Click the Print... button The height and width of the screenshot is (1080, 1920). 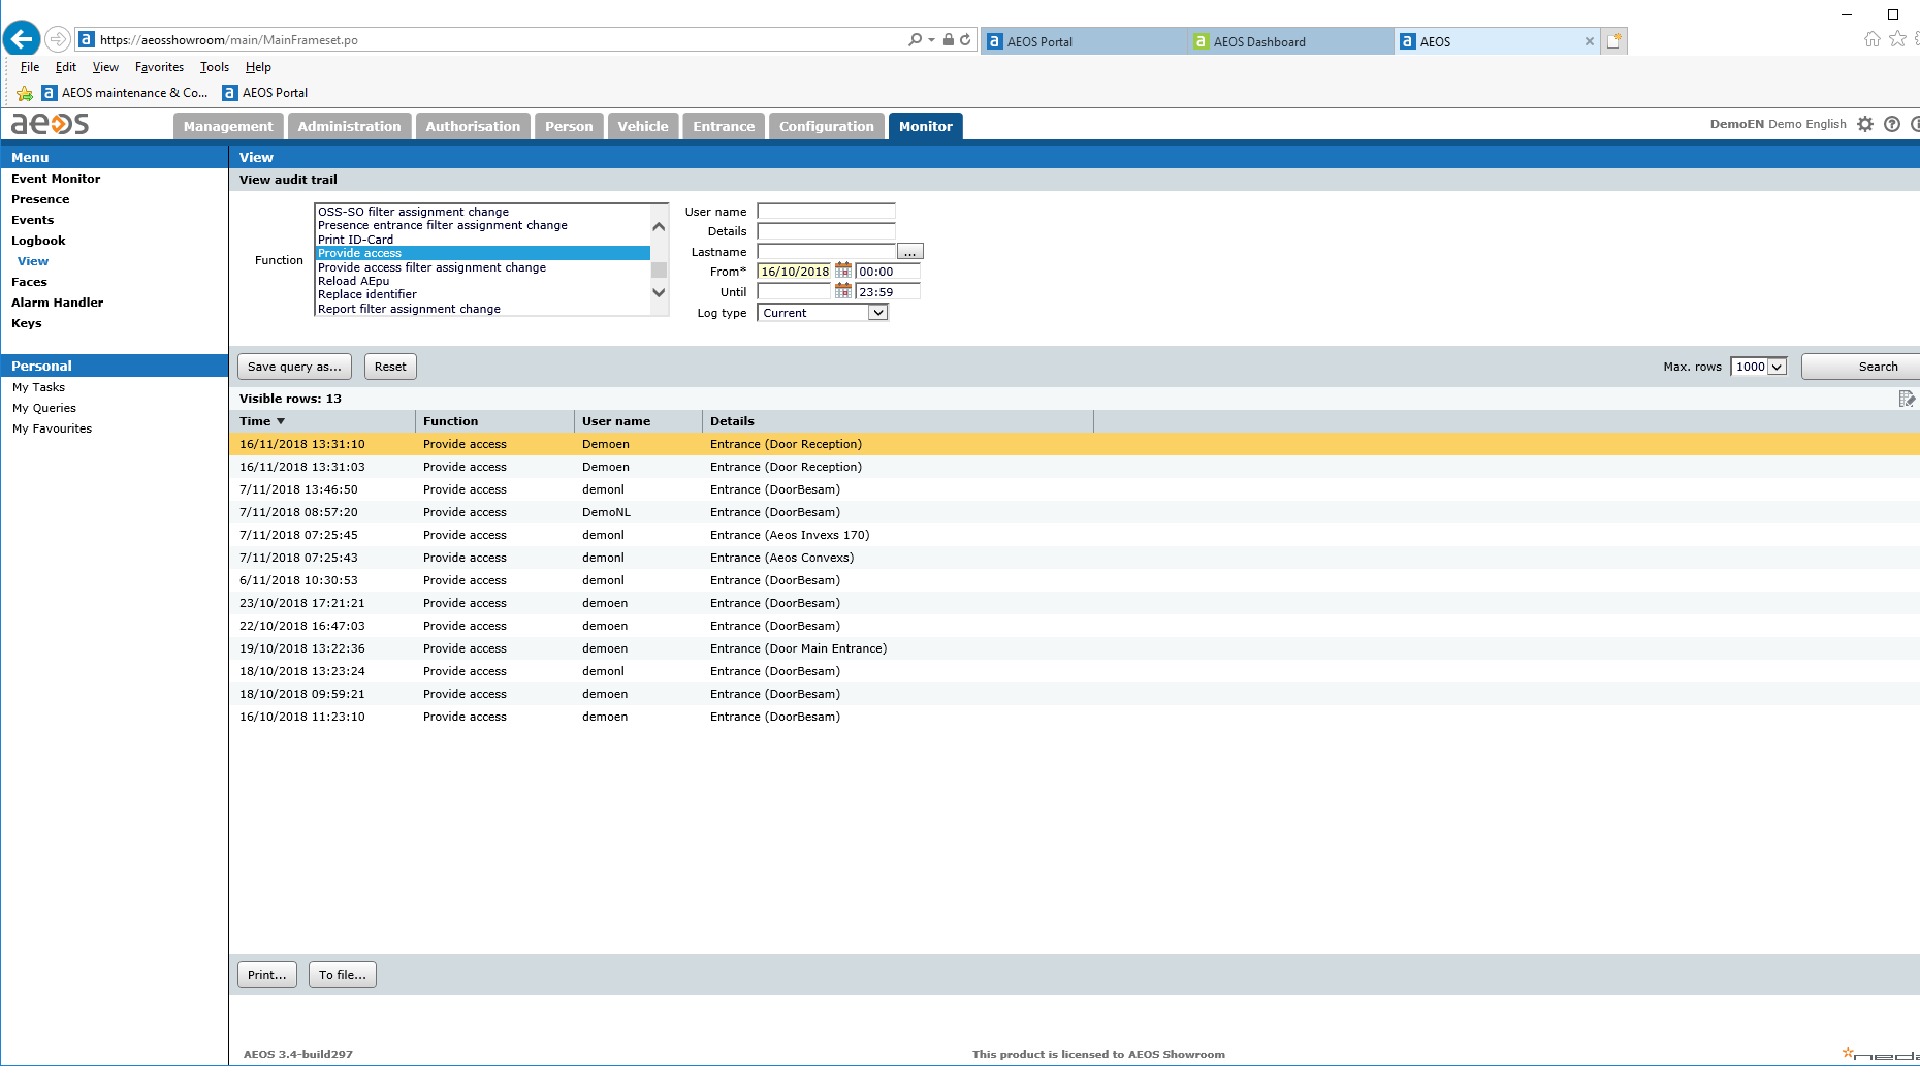267,975
